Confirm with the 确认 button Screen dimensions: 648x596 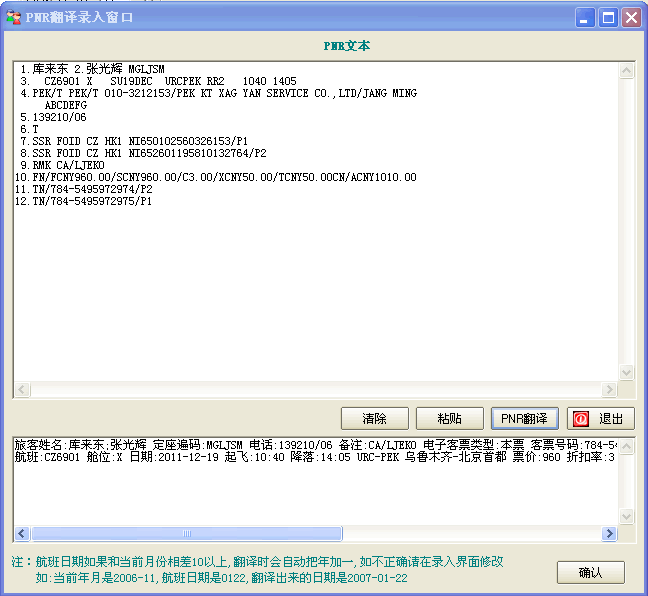[591, 572]
